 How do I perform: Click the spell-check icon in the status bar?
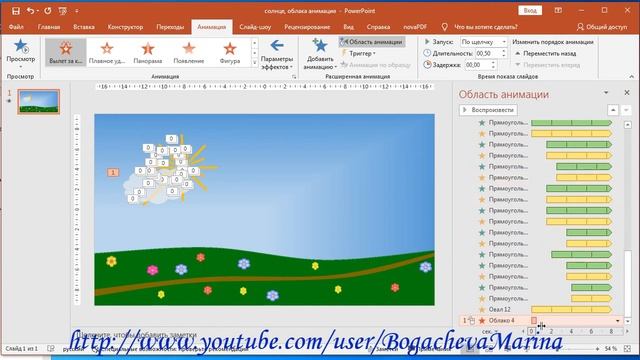point(51,349)
